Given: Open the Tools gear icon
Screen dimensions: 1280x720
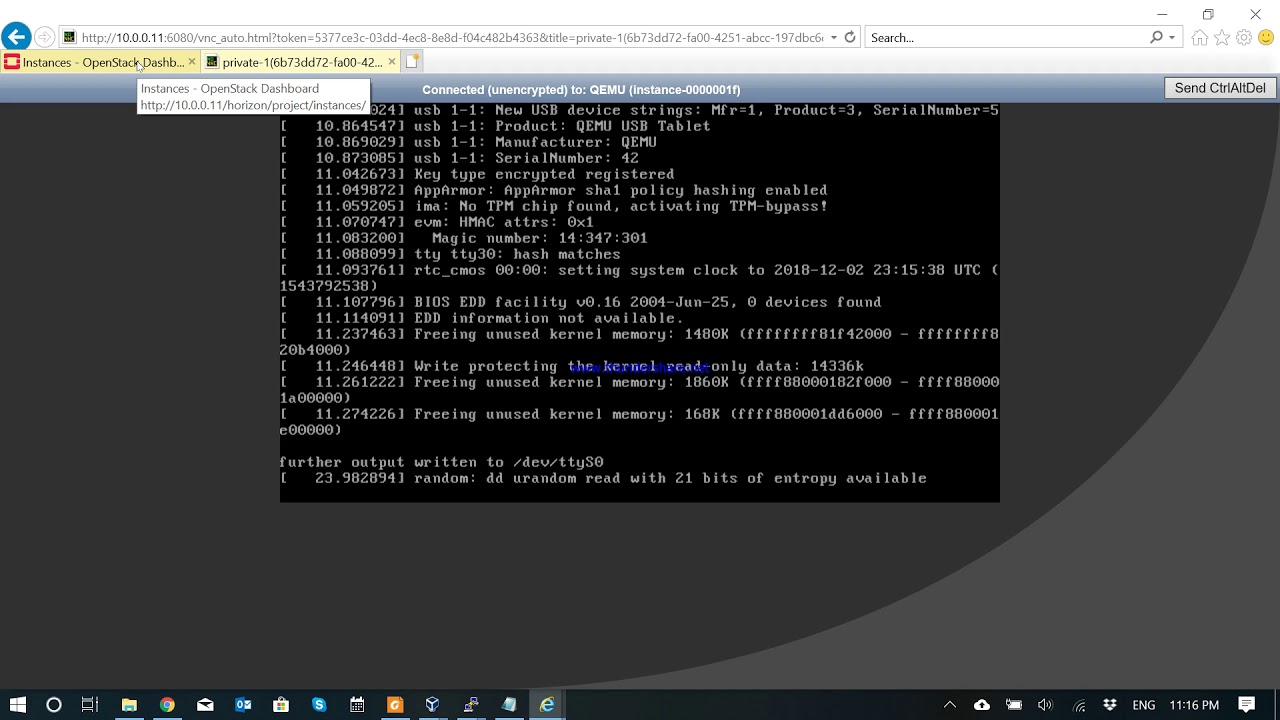Looking at the screenshot, I should (1244, 38).
